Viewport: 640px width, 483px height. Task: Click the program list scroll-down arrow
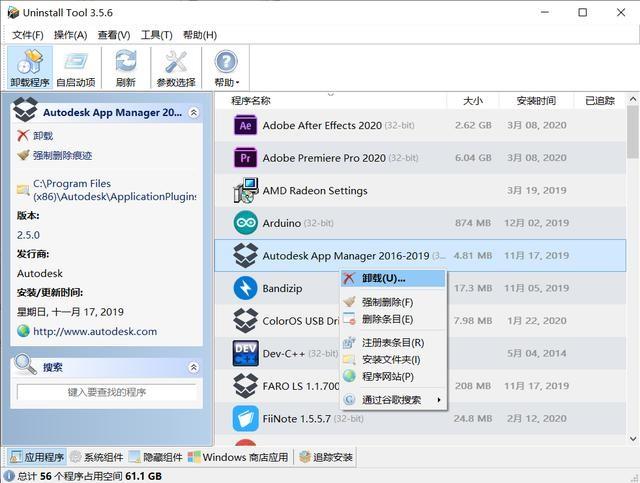pos(633,439)
